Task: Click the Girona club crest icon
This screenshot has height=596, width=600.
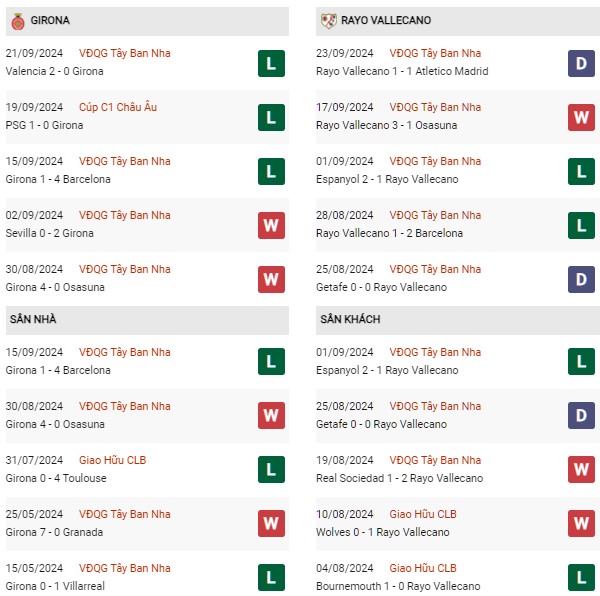Action: tap(16, 20)
